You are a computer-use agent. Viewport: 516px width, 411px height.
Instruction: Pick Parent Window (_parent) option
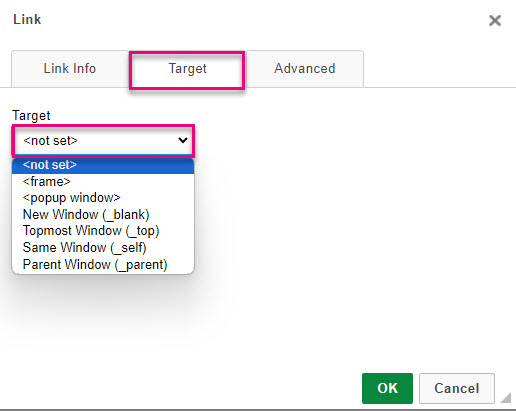103,265
